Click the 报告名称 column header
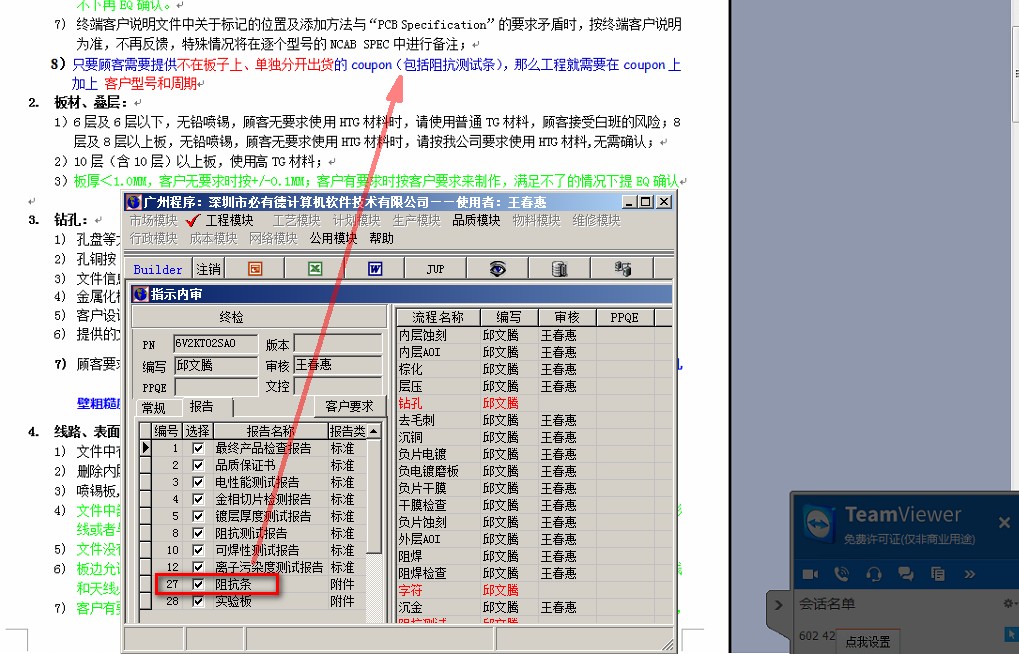1019x654 pixels. 271,431
